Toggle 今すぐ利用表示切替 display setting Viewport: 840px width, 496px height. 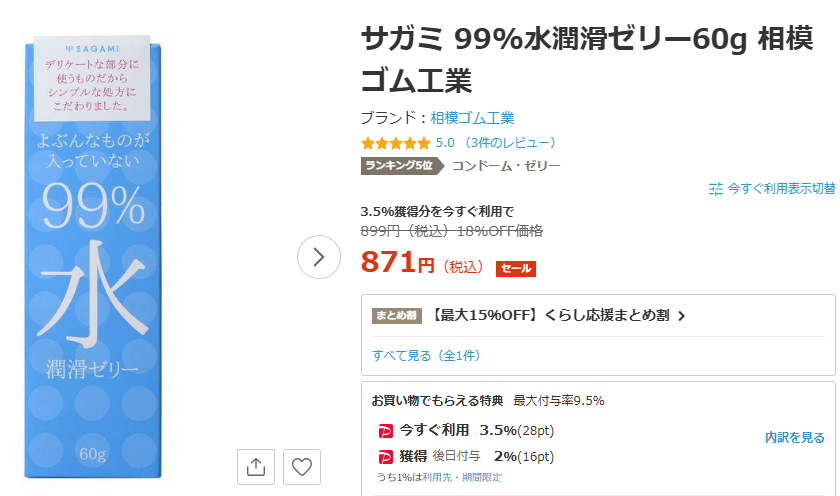coord(772,189)
